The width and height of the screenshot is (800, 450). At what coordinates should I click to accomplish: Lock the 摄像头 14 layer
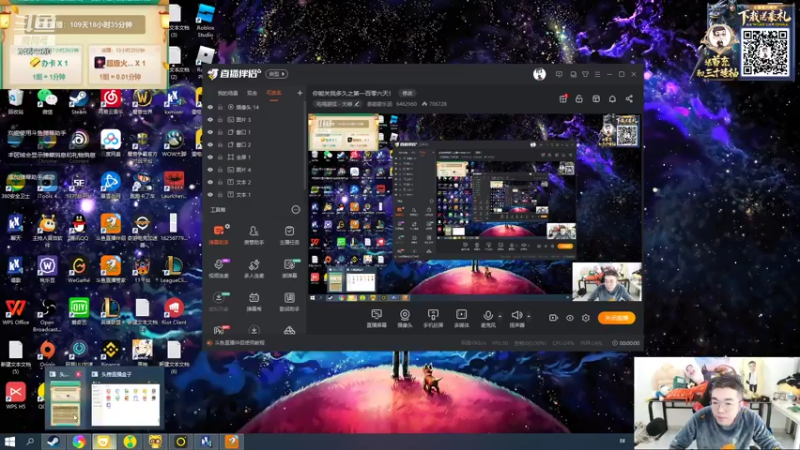coord(220,107)
